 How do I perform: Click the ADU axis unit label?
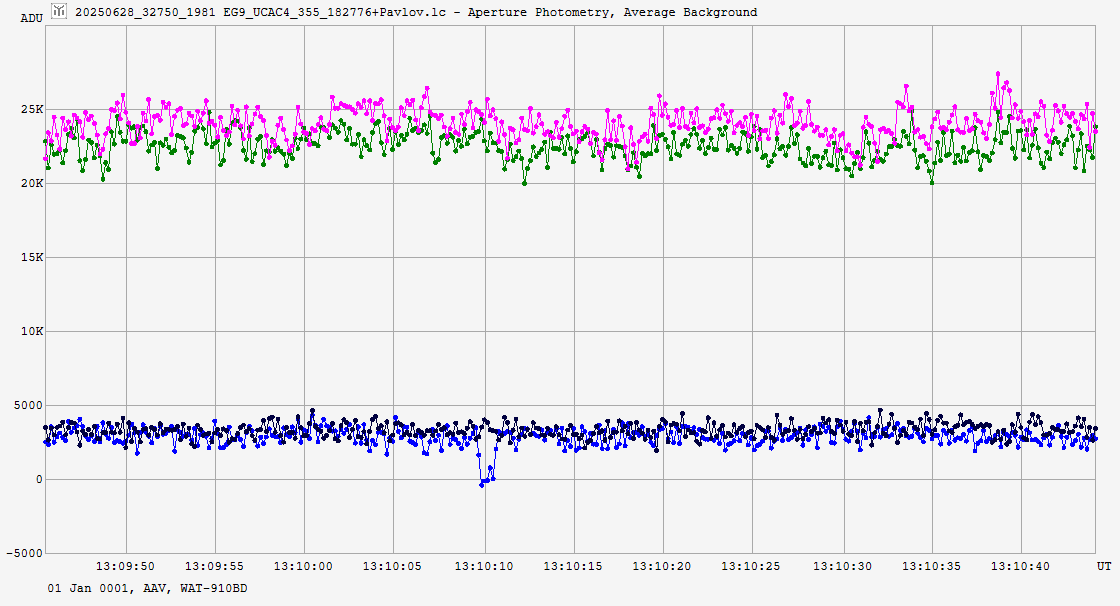32,18
